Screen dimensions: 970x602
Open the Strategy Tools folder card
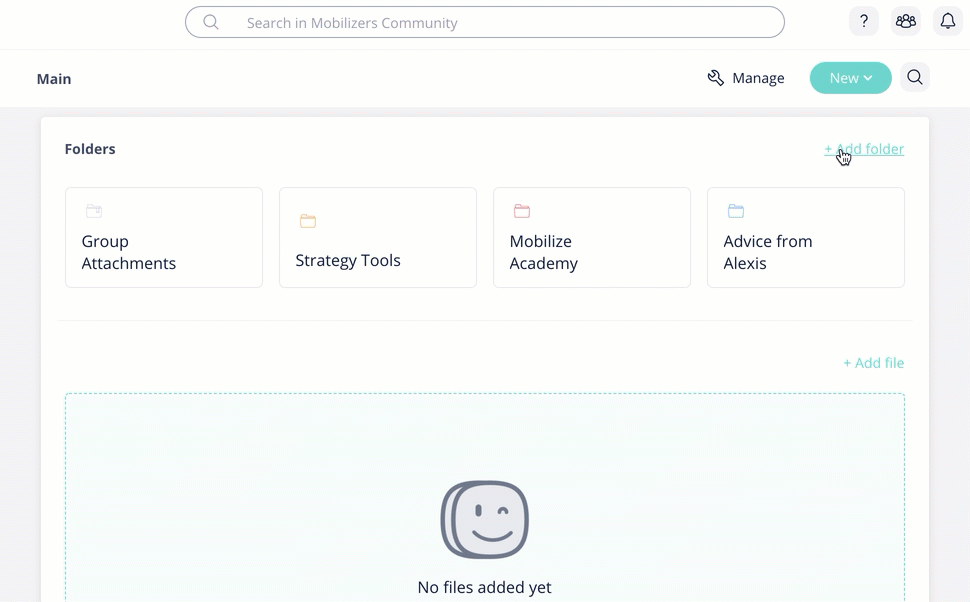378,238
